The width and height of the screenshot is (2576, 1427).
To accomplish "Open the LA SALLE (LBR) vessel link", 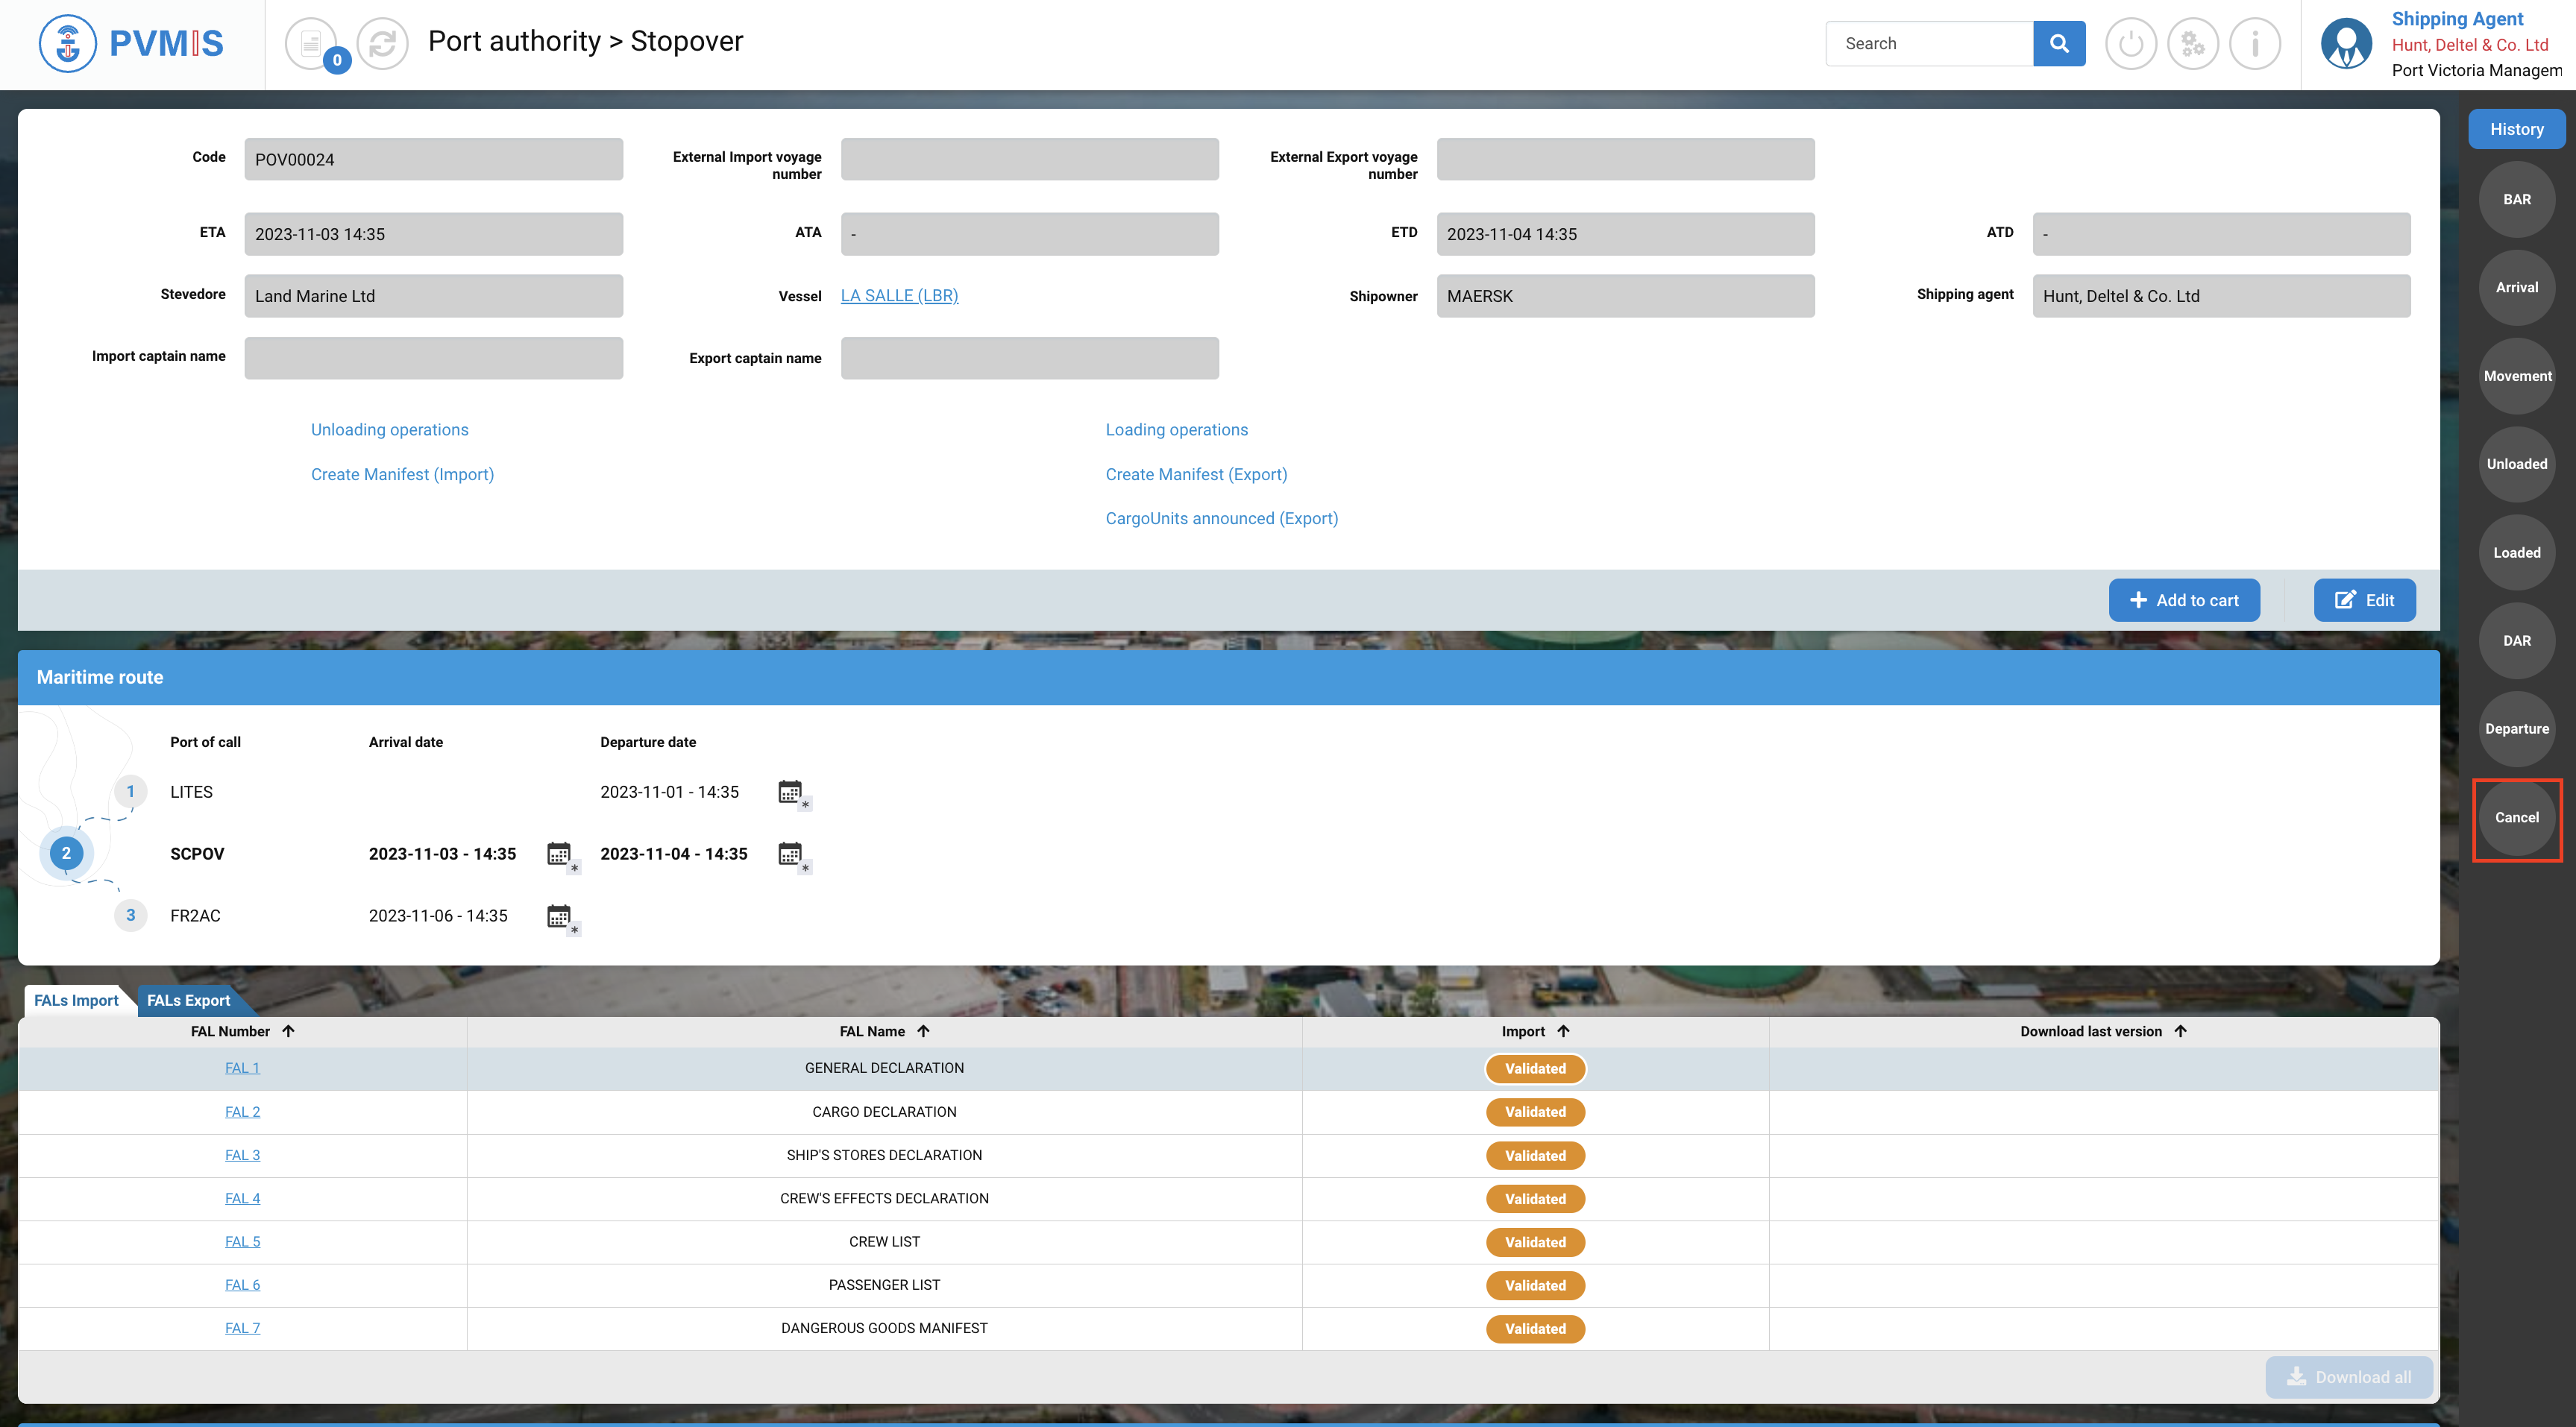I will [x=898, y=296].
